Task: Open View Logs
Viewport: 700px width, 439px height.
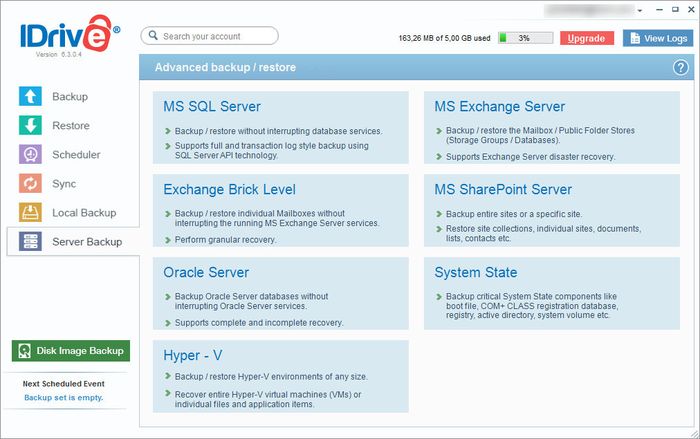Action: point(656,38)
